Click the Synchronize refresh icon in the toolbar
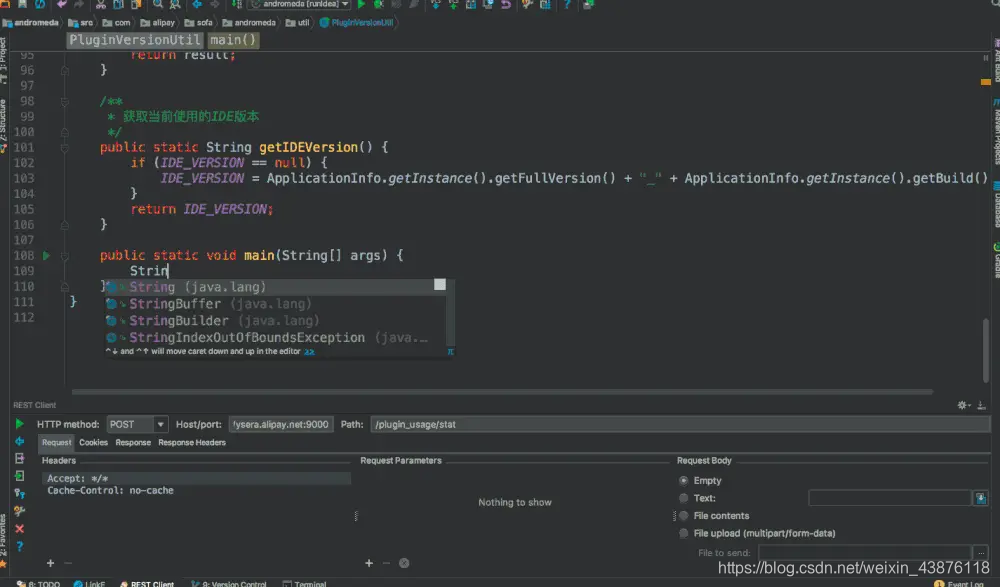Viewport: 1000px width, 587px height. tap(40, 4)
